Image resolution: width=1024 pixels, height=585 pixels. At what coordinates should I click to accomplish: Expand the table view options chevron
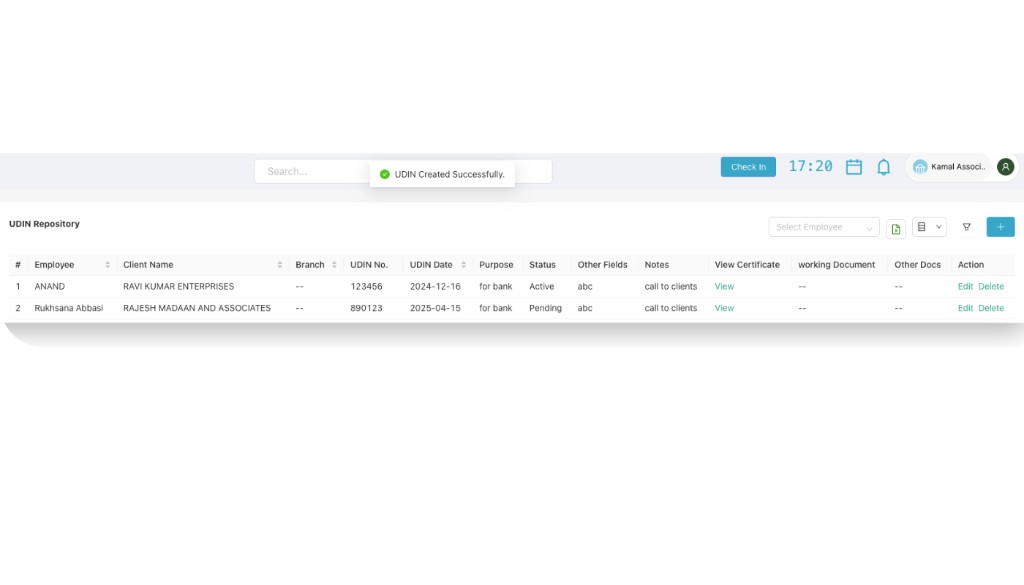939,227
